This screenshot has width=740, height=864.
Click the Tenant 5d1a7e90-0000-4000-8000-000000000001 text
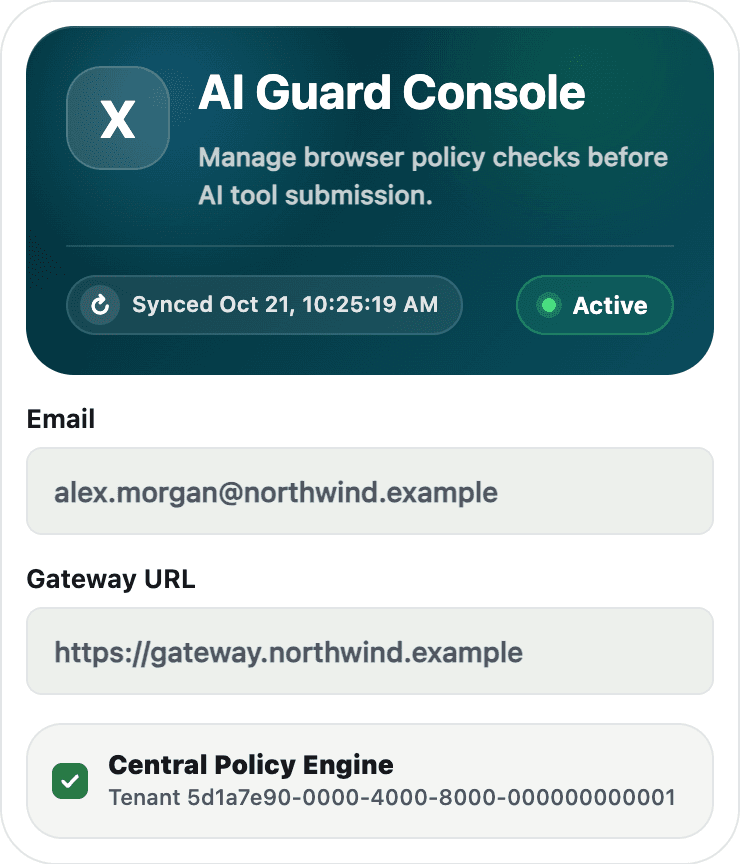point(392,797)
